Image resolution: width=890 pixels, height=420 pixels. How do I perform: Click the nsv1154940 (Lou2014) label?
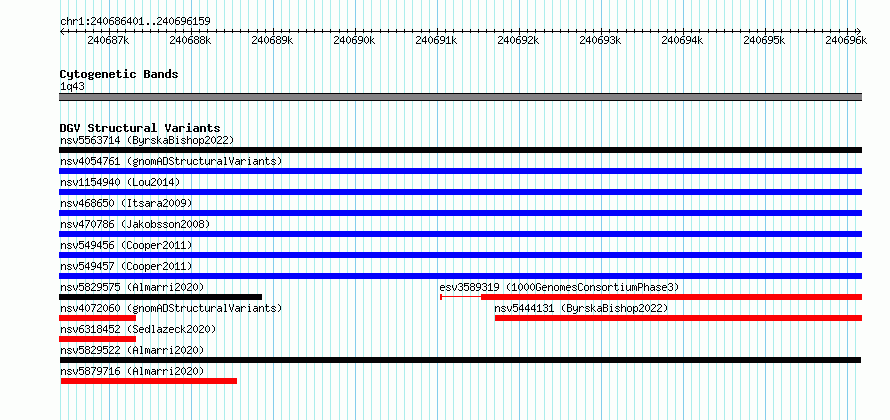(120, 182)
